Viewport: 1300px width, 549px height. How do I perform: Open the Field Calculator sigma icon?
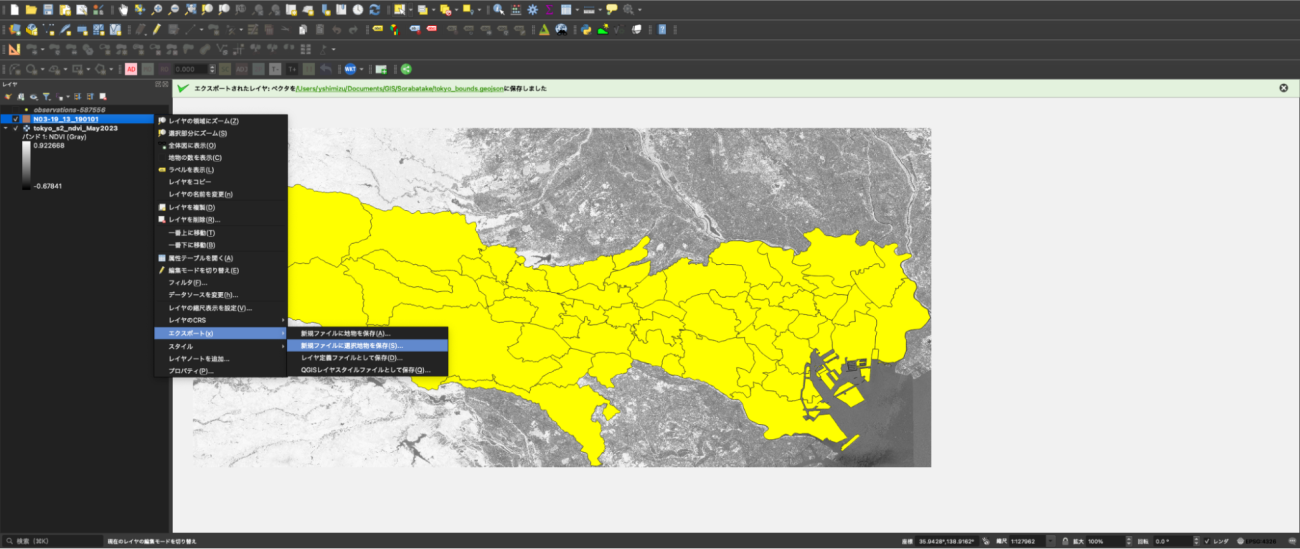click(x=548, y=9)
